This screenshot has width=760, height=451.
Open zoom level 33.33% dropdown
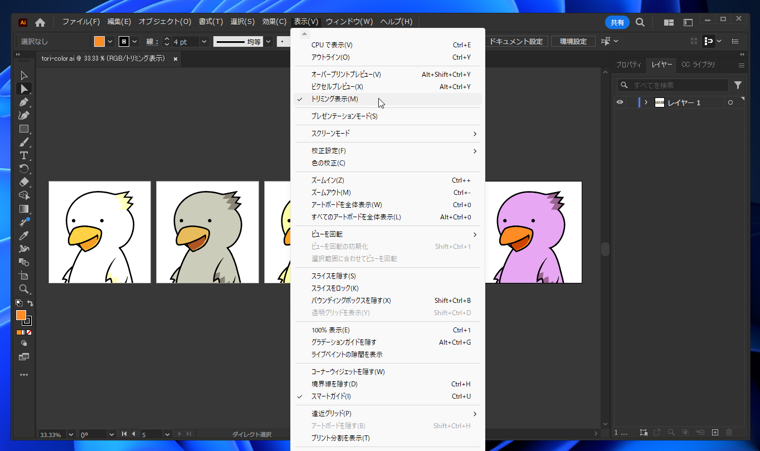point(71,435)
